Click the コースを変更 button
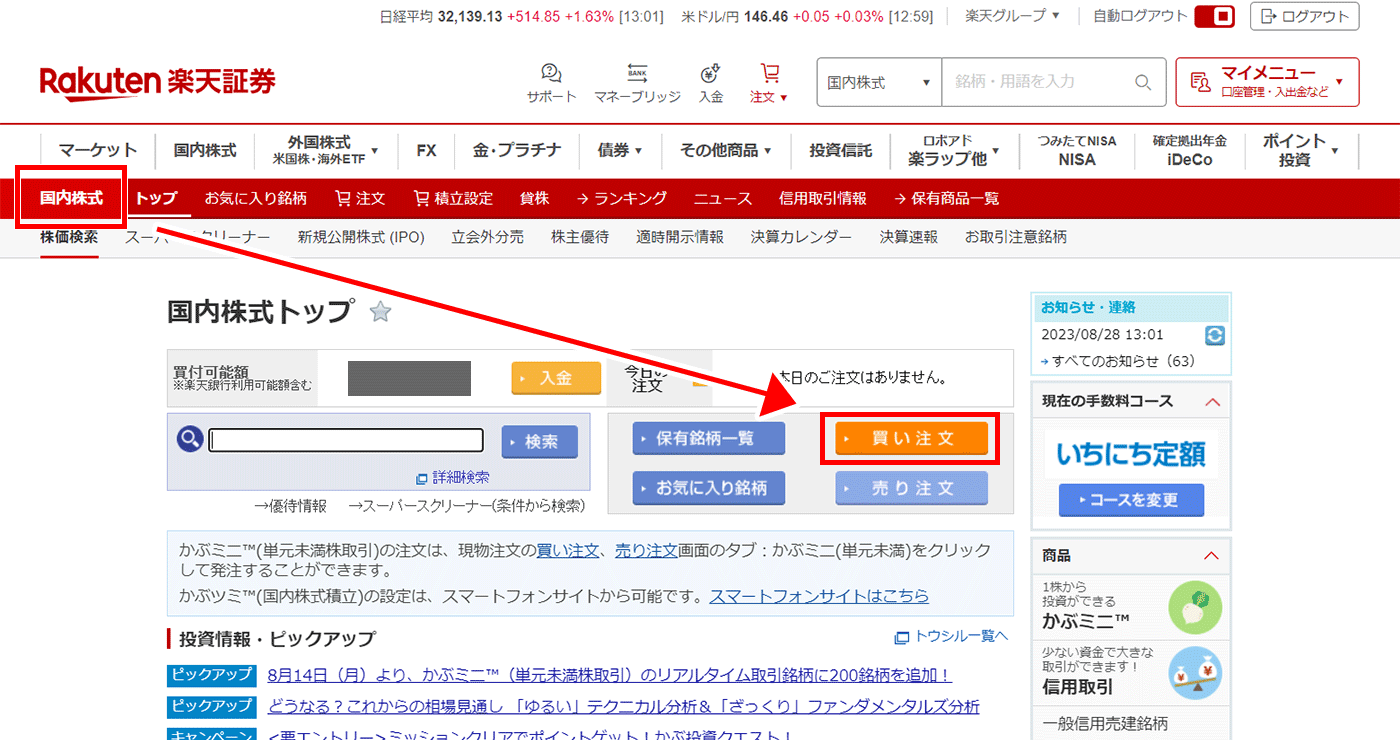This screenshot has width=1400, height=740. 1131,499
